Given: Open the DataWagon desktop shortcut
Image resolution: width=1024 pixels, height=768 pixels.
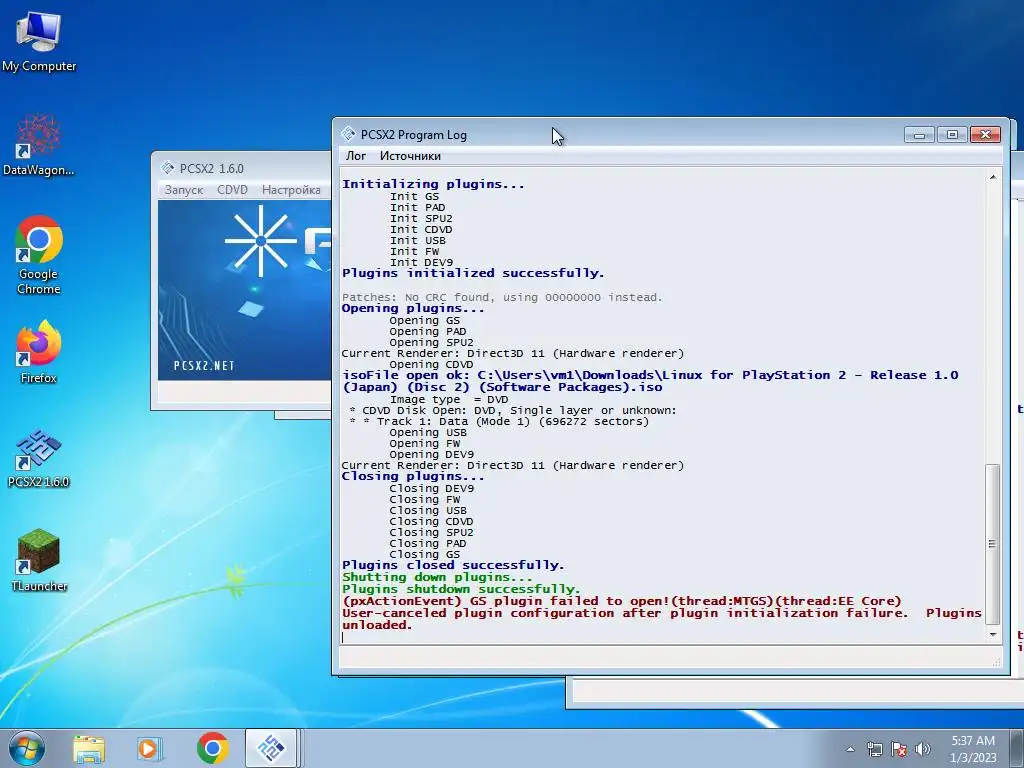Looking at the screenshot, I should point(39,145).
